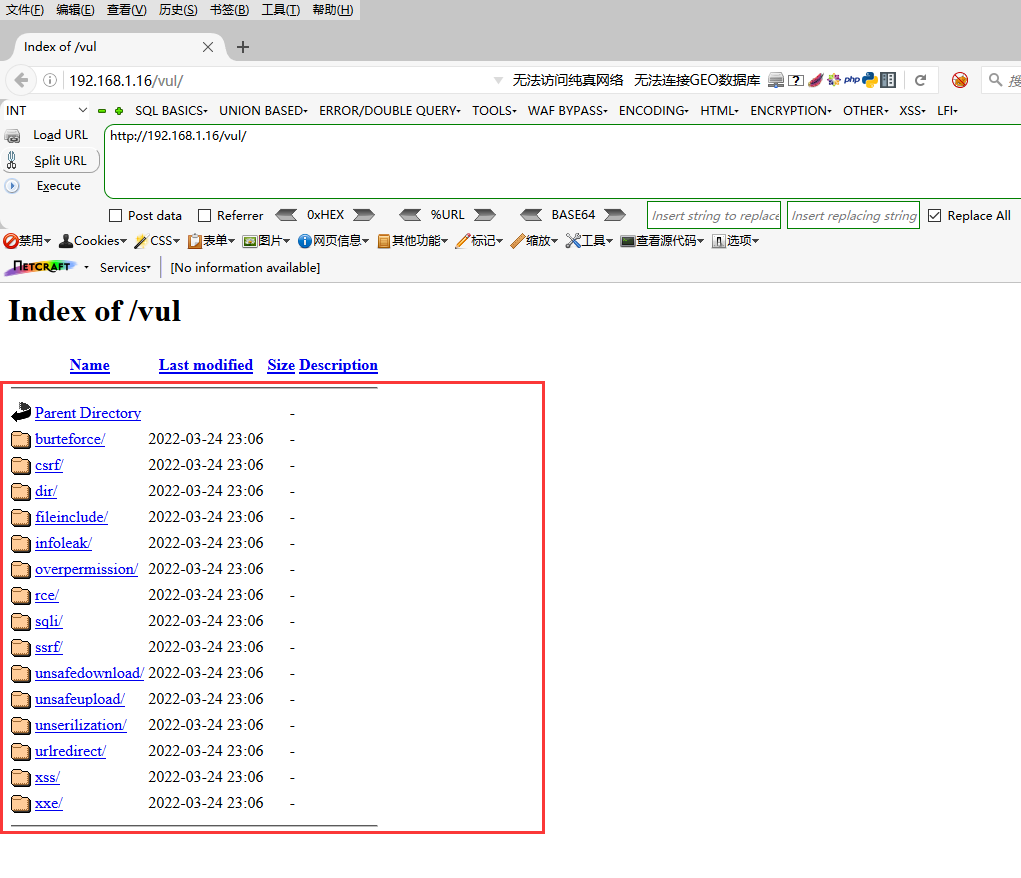
Task: Click the %URL left arrow button
Action: [410, 215]
